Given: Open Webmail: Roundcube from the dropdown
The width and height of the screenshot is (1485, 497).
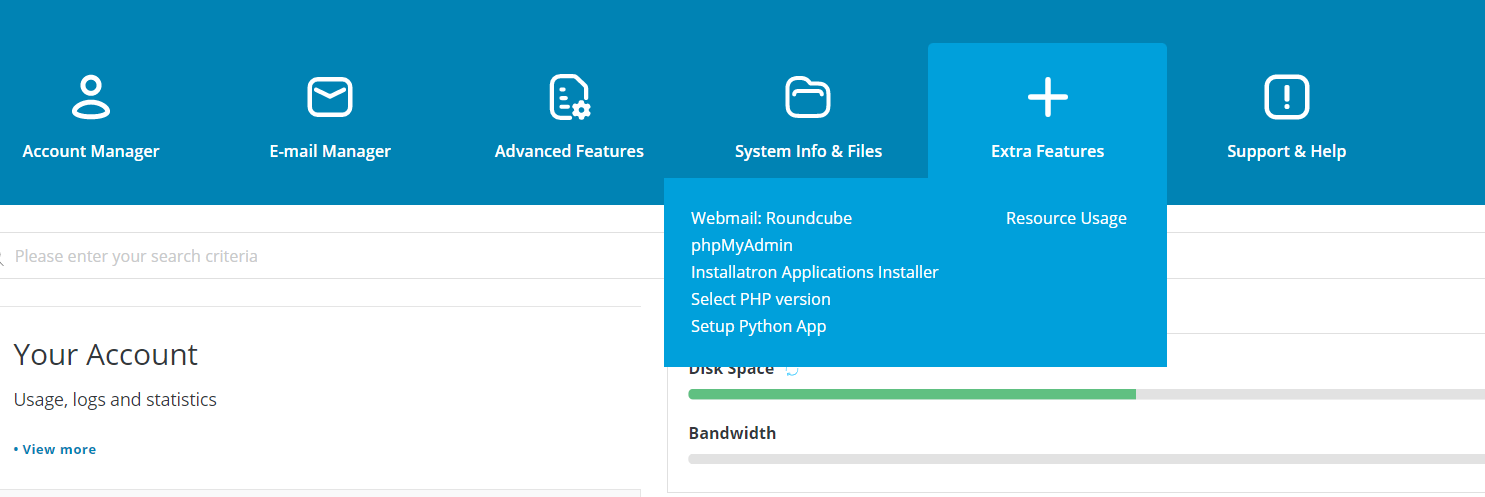Looking at the screenshot, I should click(771, 218).
